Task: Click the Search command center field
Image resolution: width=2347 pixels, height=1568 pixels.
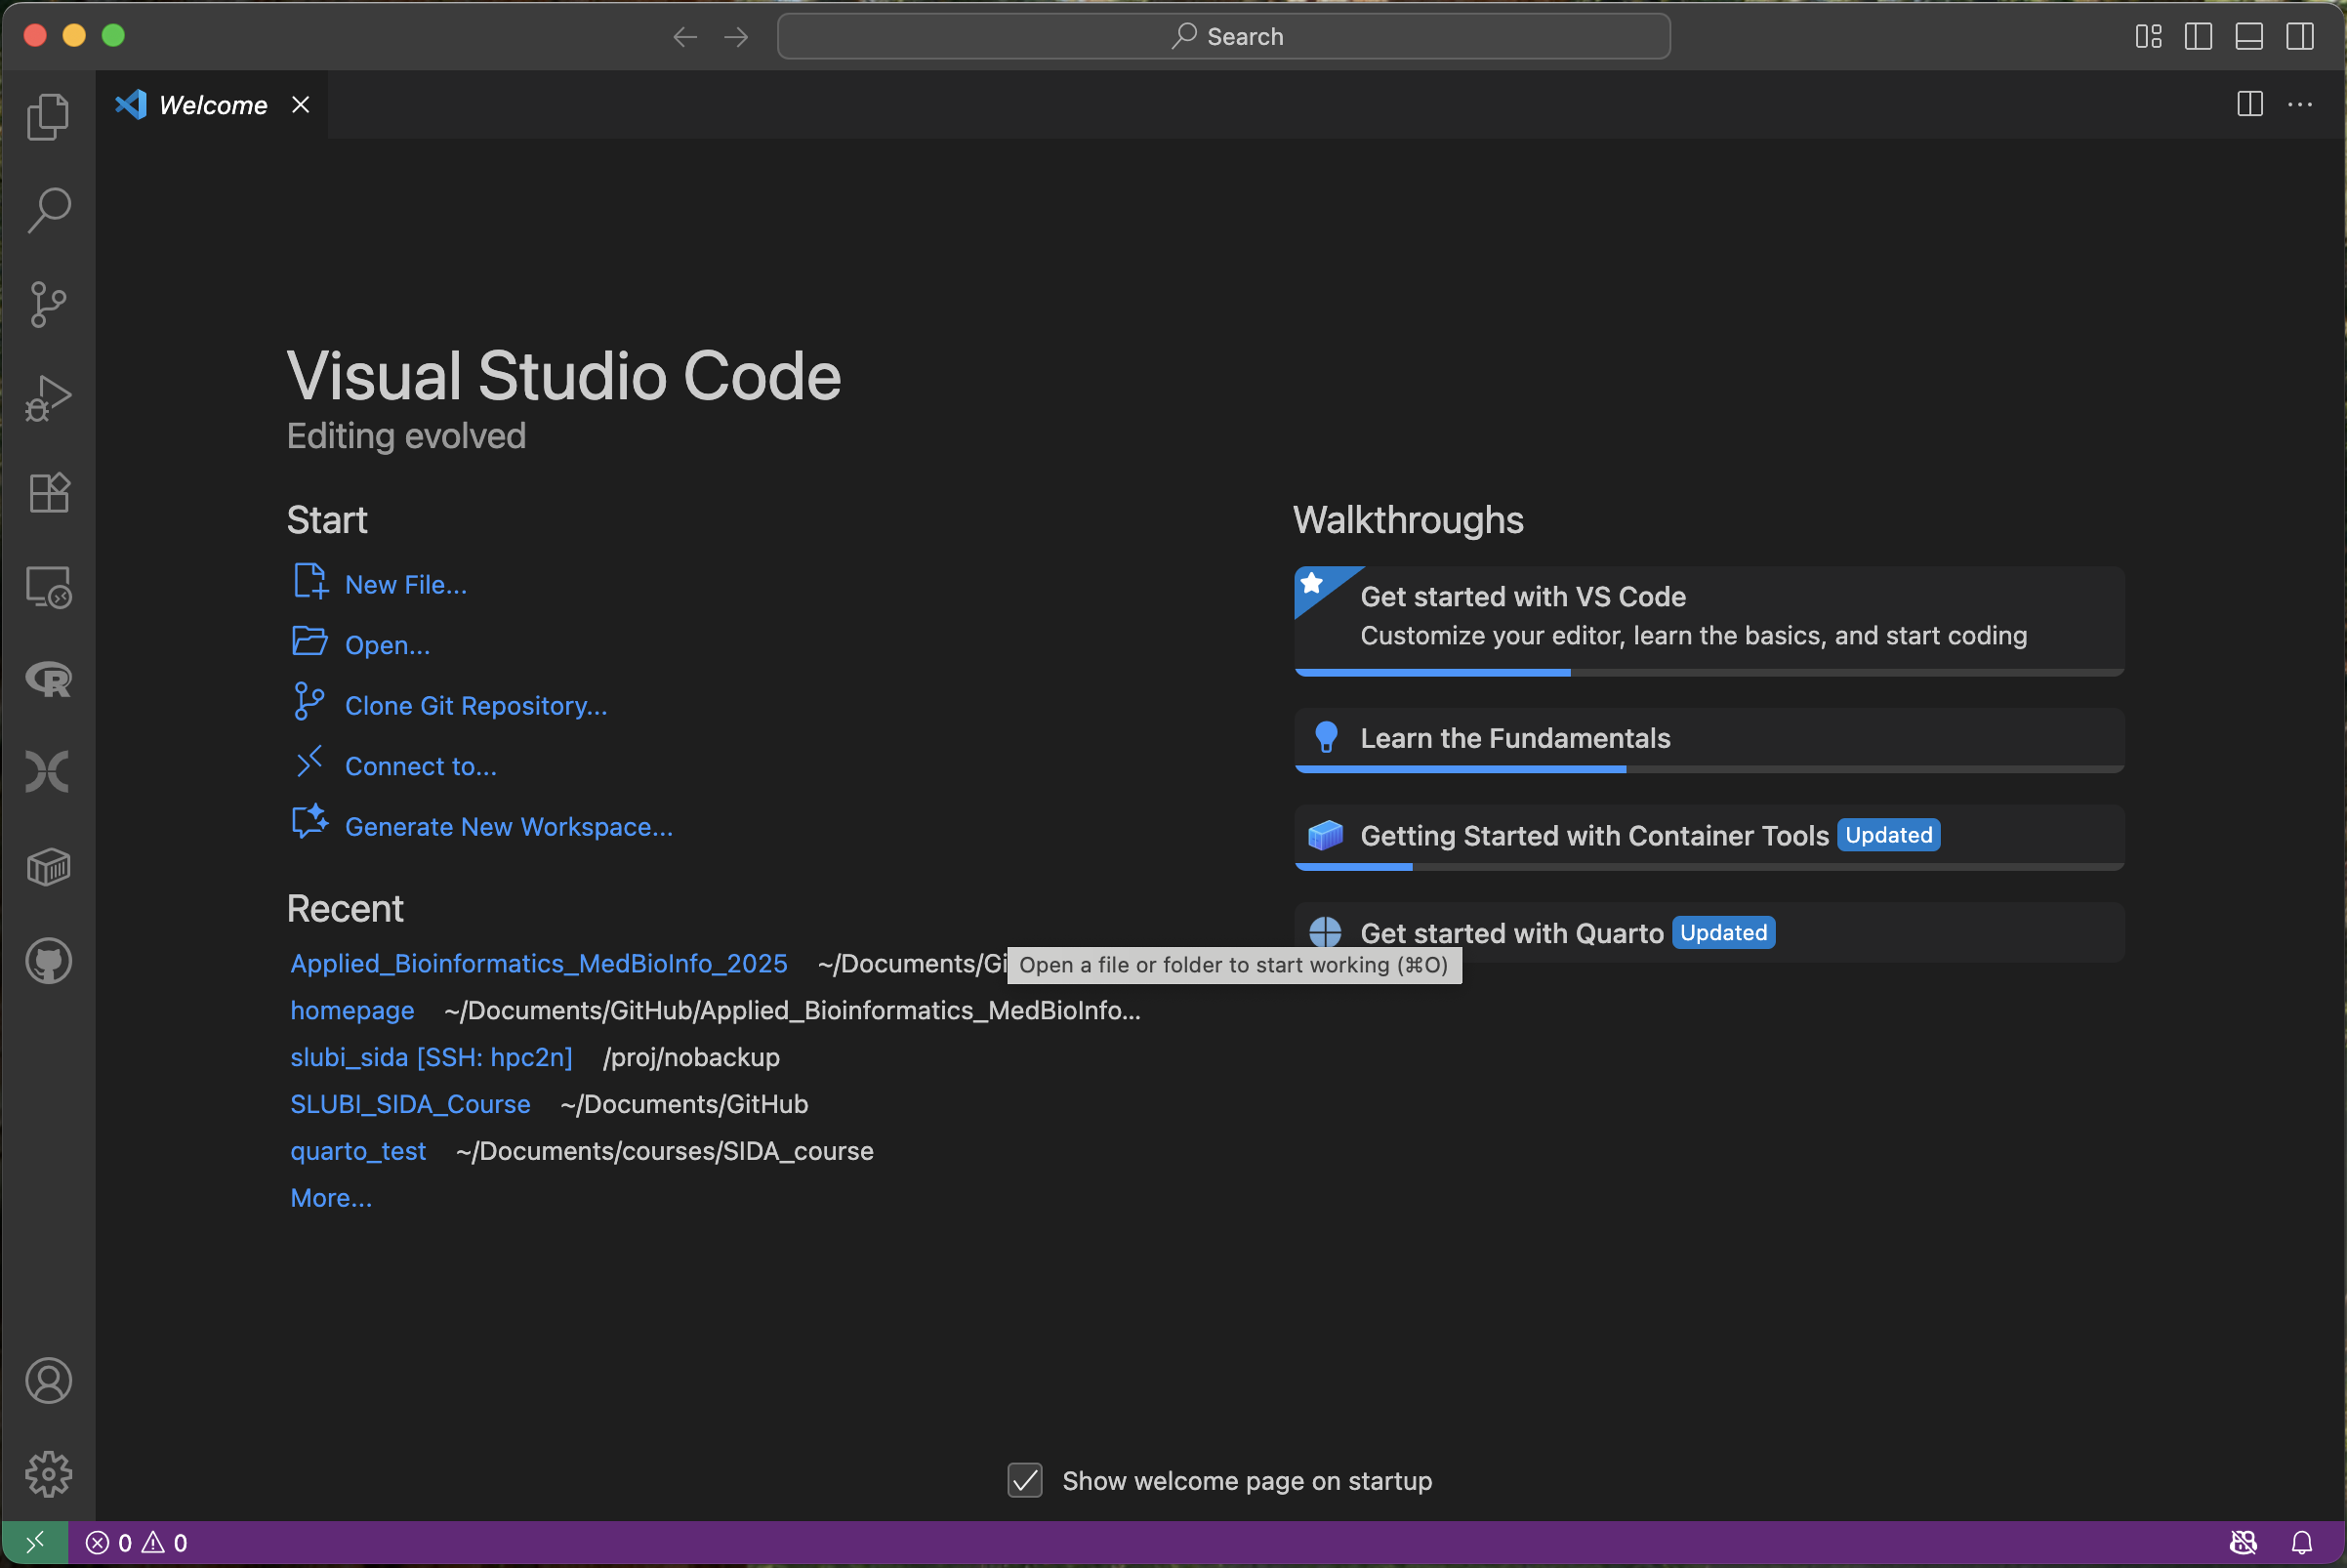Action: click(x=1223, y=37)
